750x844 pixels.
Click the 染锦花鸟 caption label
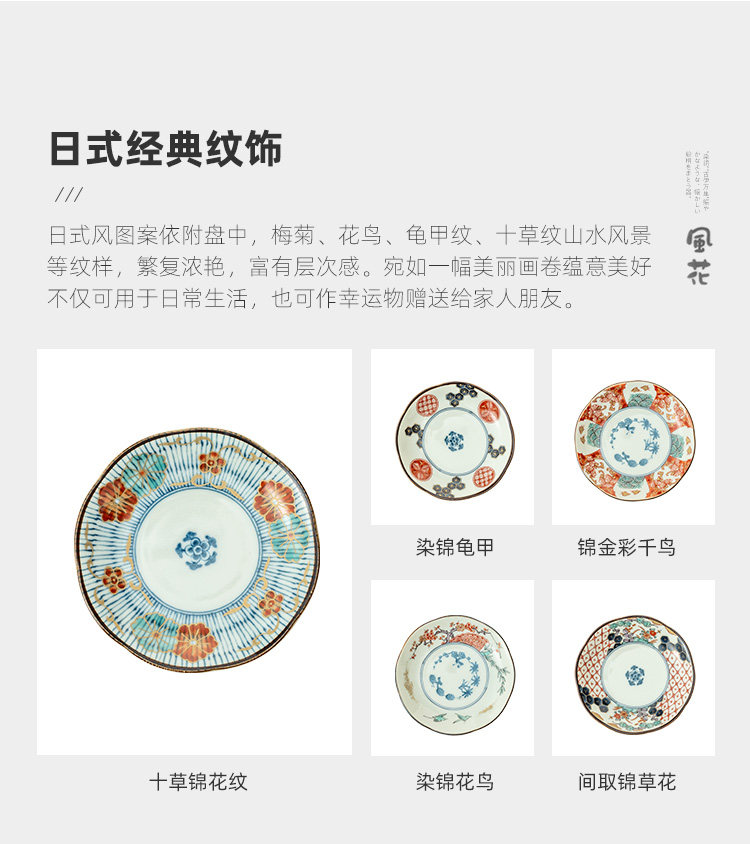[x=455, y=782]
